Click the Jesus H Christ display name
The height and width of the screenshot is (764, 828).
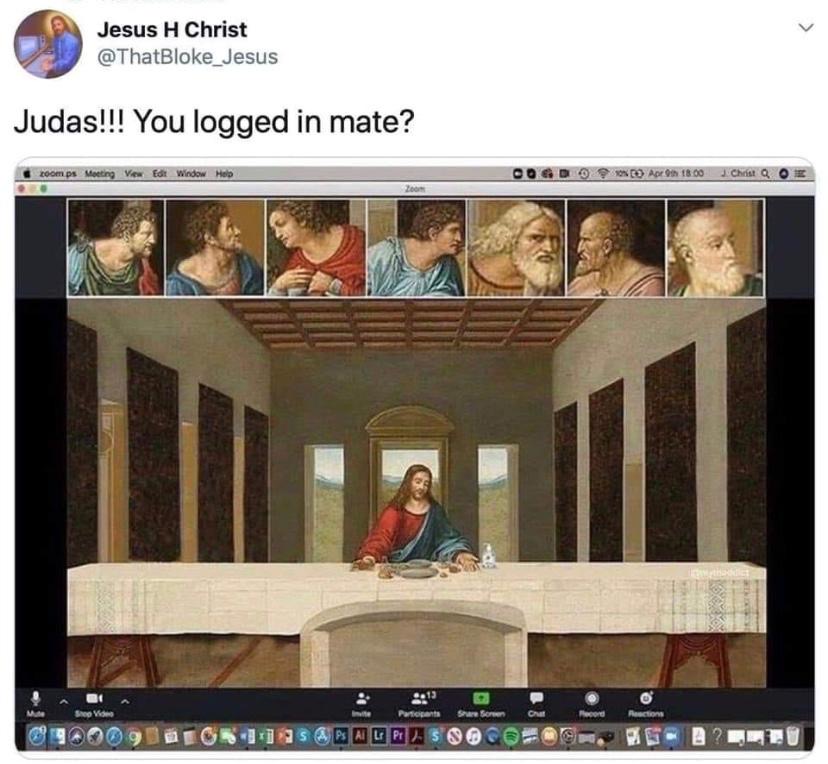tap(172, 30)
